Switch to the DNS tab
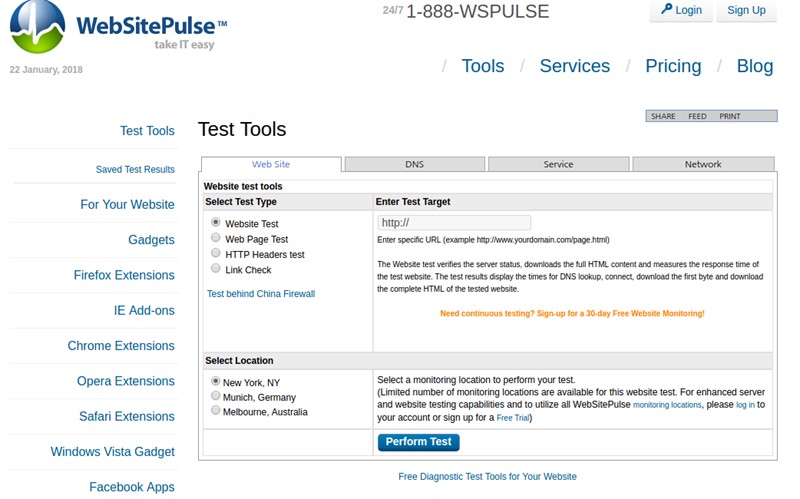This screenshot has height=499, width=800. [x=414, y=164]
